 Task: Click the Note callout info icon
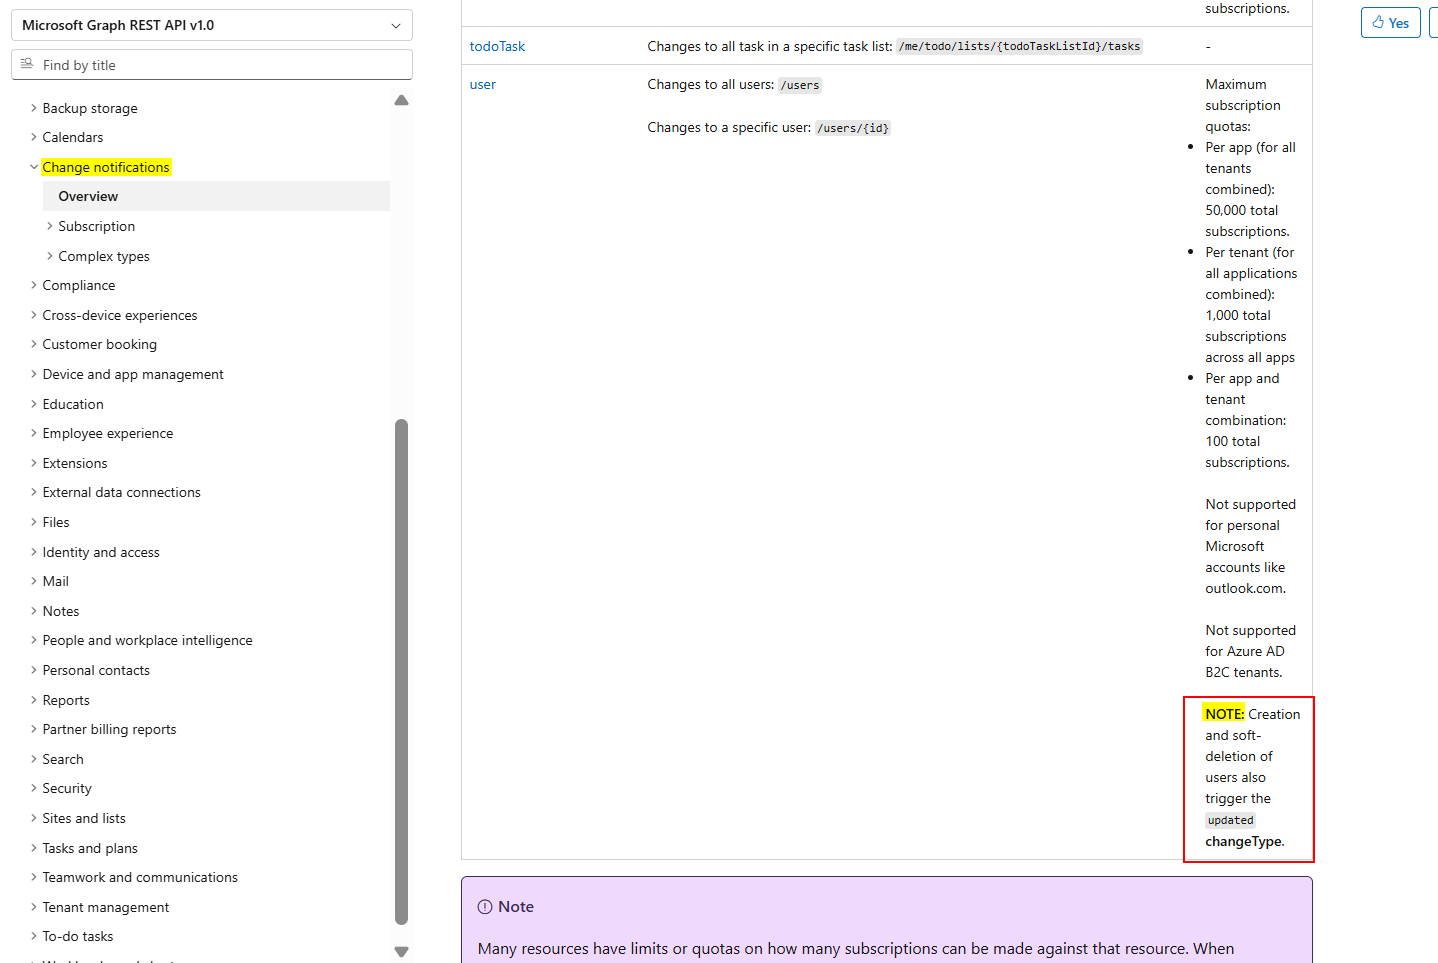[x=485, y=906]
